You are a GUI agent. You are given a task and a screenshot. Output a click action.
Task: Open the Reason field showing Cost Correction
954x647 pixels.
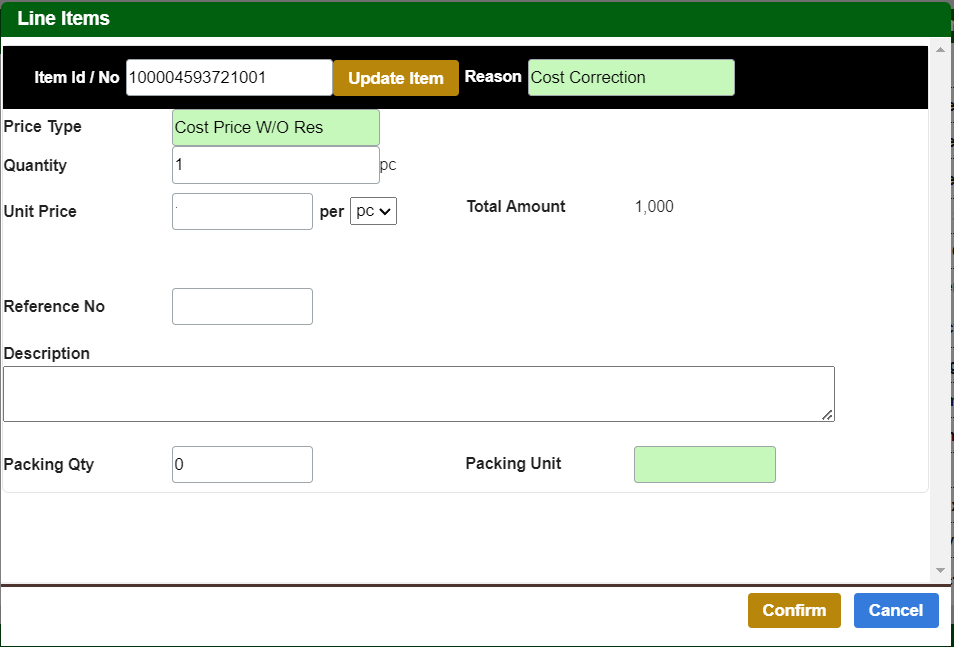pyautogui.click(x=631, y=78)
